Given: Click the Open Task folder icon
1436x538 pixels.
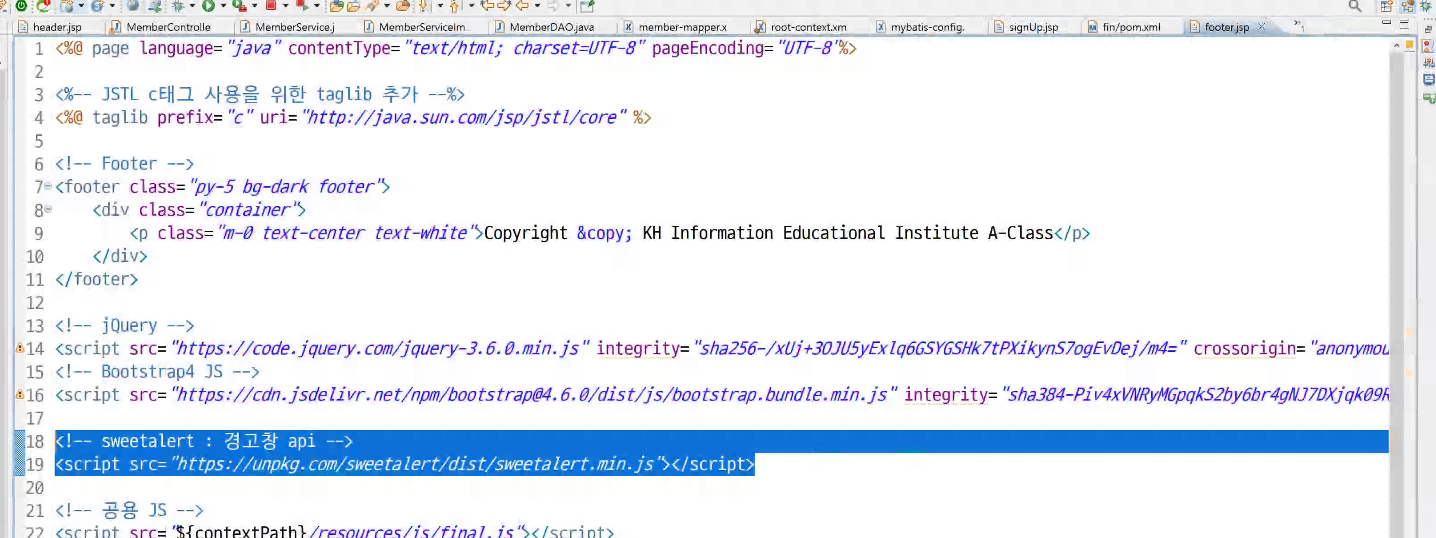Looking at the screenshot, I should (x=353, y=6).
